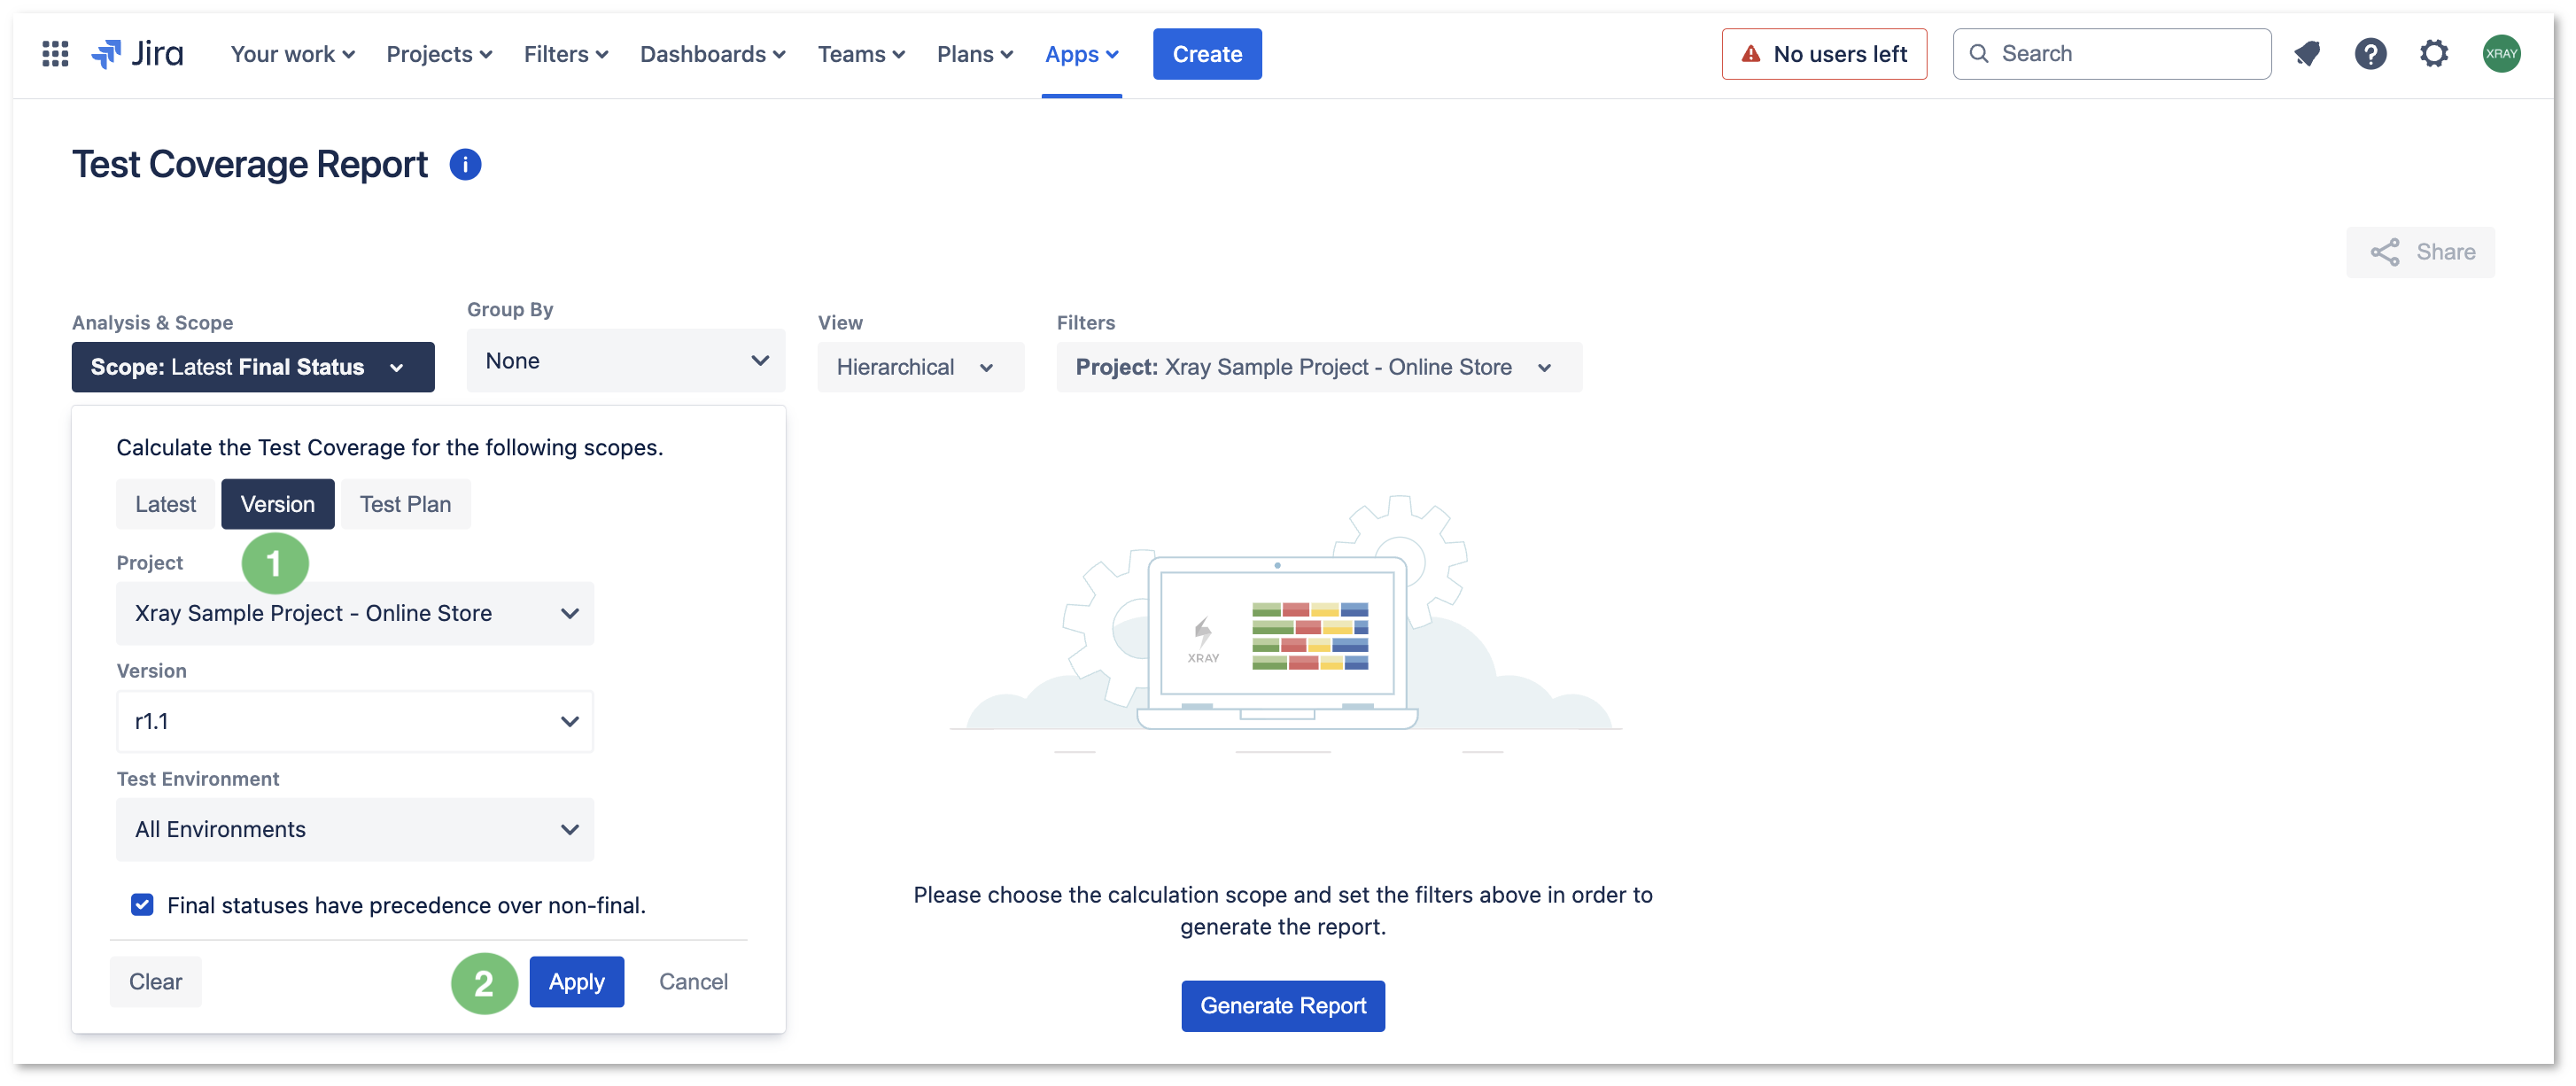Click the Cancel button
Viewport: 2576px width, 1086px height.
coord(693,982)
